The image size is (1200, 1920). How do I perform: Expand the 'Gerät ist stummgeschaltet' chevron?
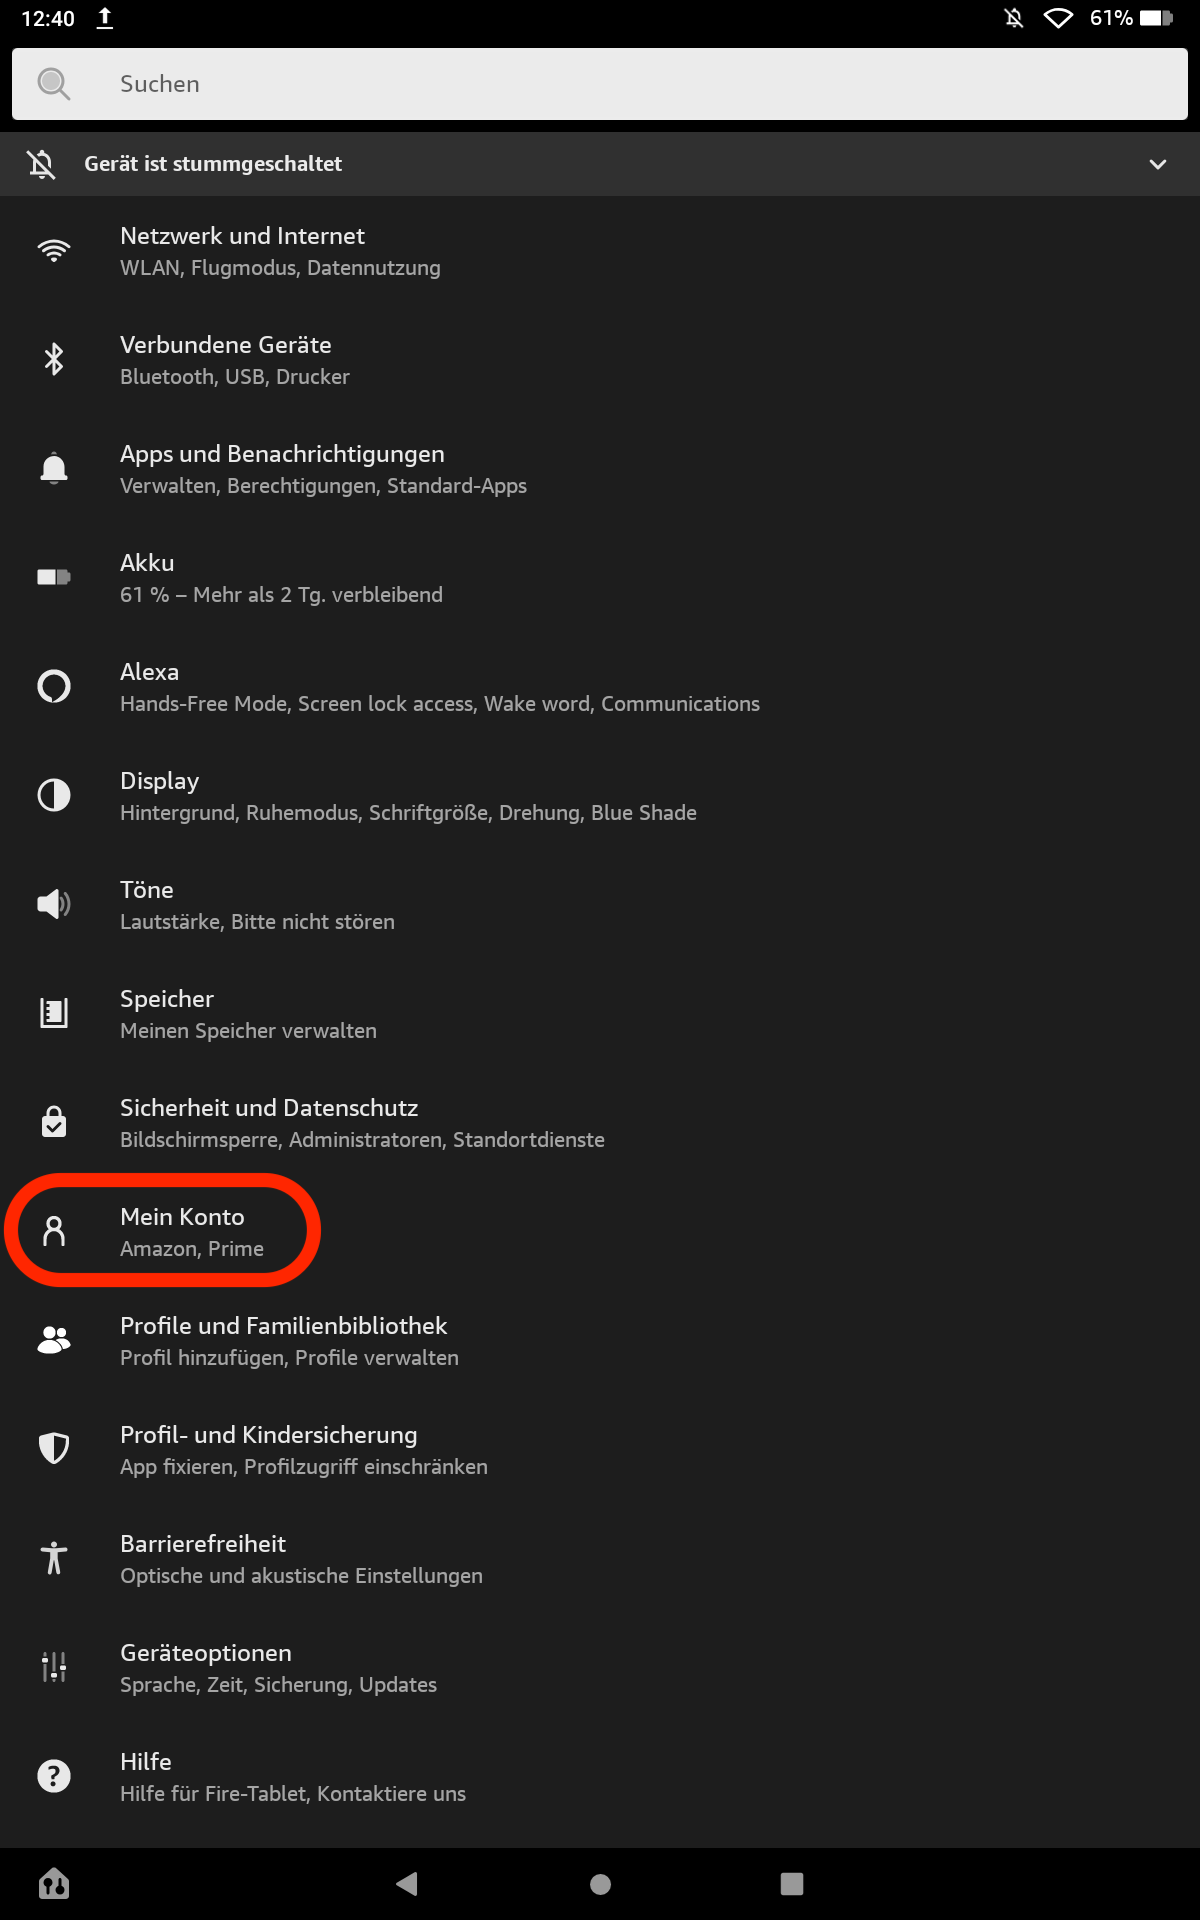click(1158, 164)
